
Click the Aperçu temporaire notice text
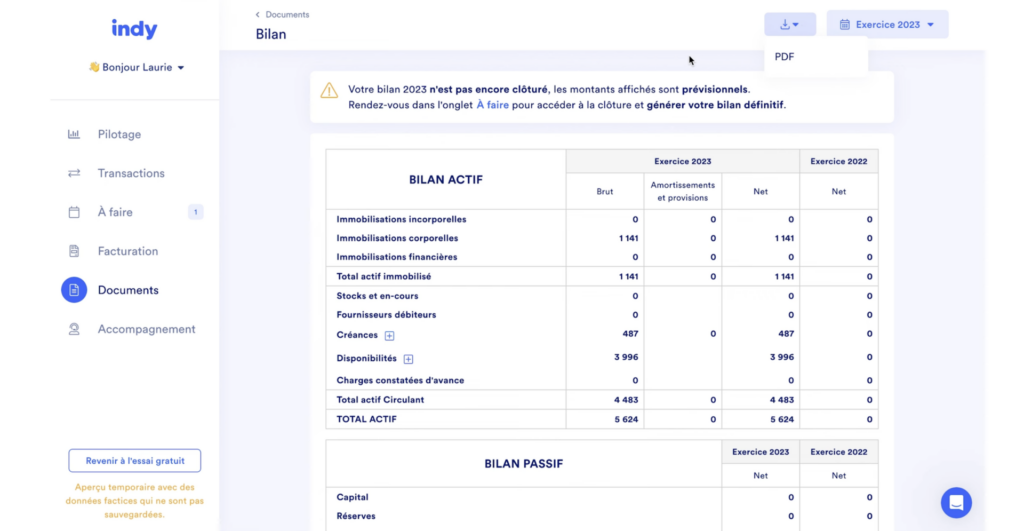click(135, 501)
